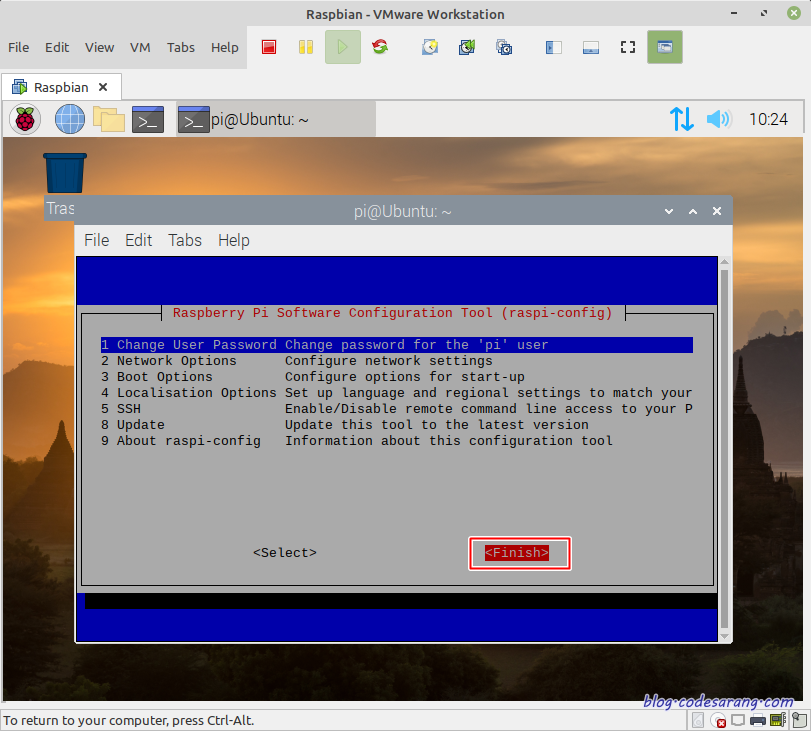Click the green unity console view icon

coord(665,47)
